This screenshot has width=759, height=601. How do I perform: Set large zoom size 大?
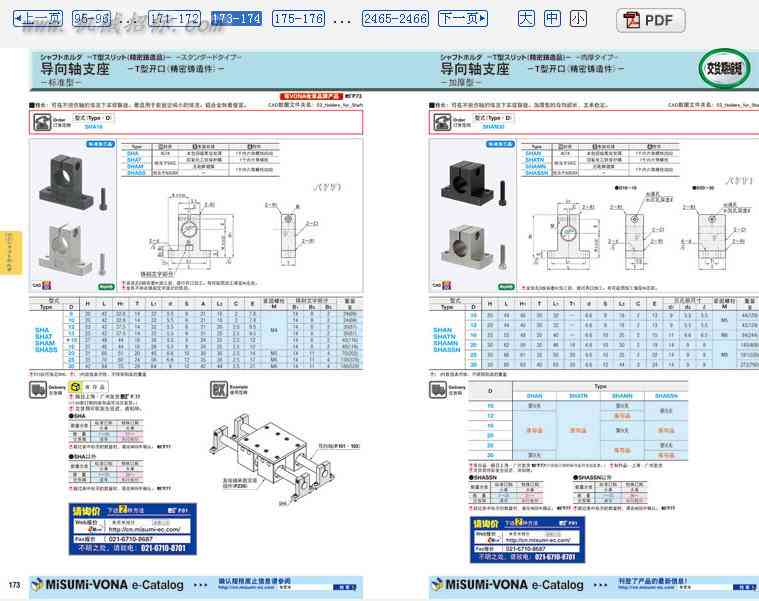coord(526,18)
